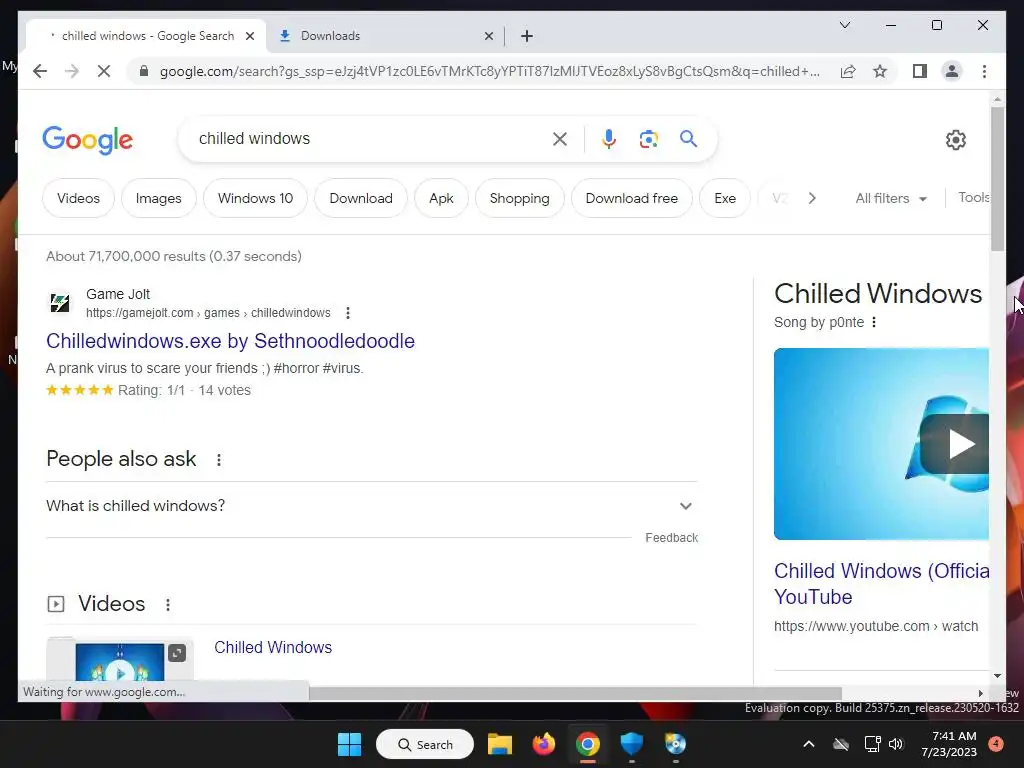Apply the Windows 10 filter chip

point(255,199)
